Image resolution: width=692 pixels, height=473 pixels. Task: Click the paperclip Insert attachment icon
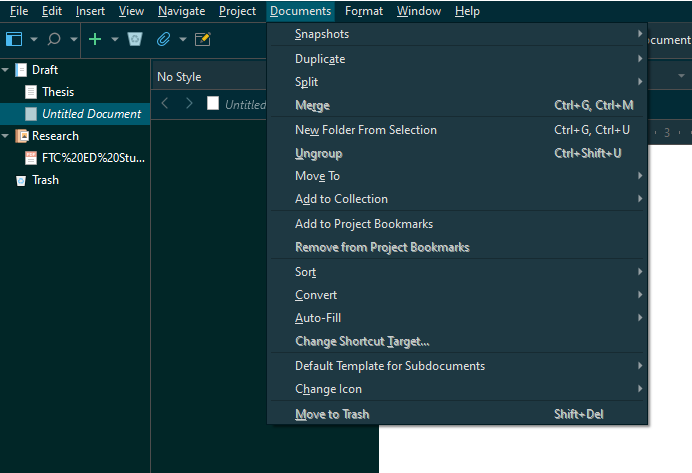(x=164, y=39)
